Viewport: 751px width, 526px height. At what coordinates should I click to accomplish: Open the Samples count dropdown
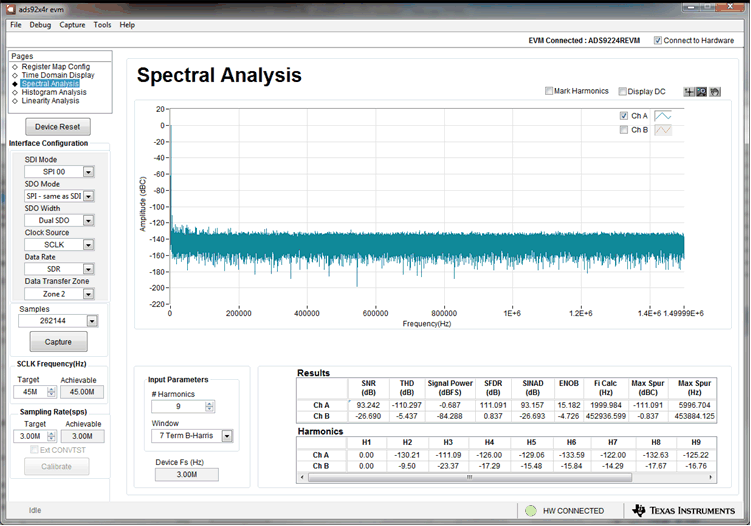pyautogui.click(x=91, y=321)
